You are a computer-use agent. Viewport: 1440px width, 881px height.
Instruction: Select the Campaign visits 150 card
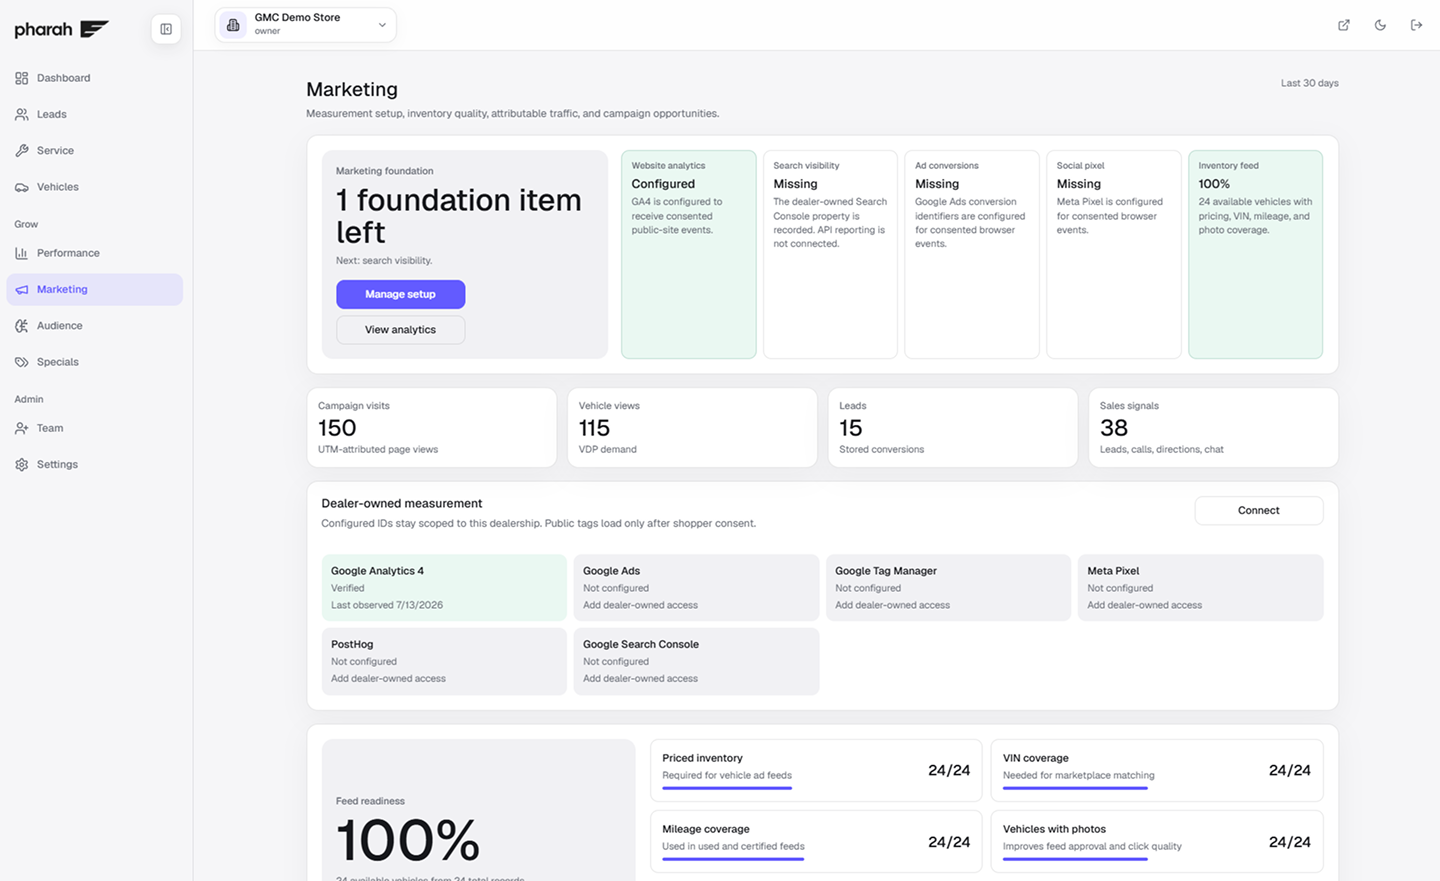(x=432, y=428)
